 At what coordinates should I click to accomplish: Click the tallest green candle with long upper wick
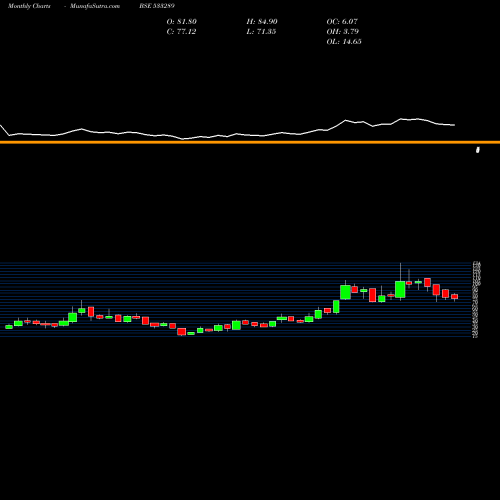[x=400, y=289]
